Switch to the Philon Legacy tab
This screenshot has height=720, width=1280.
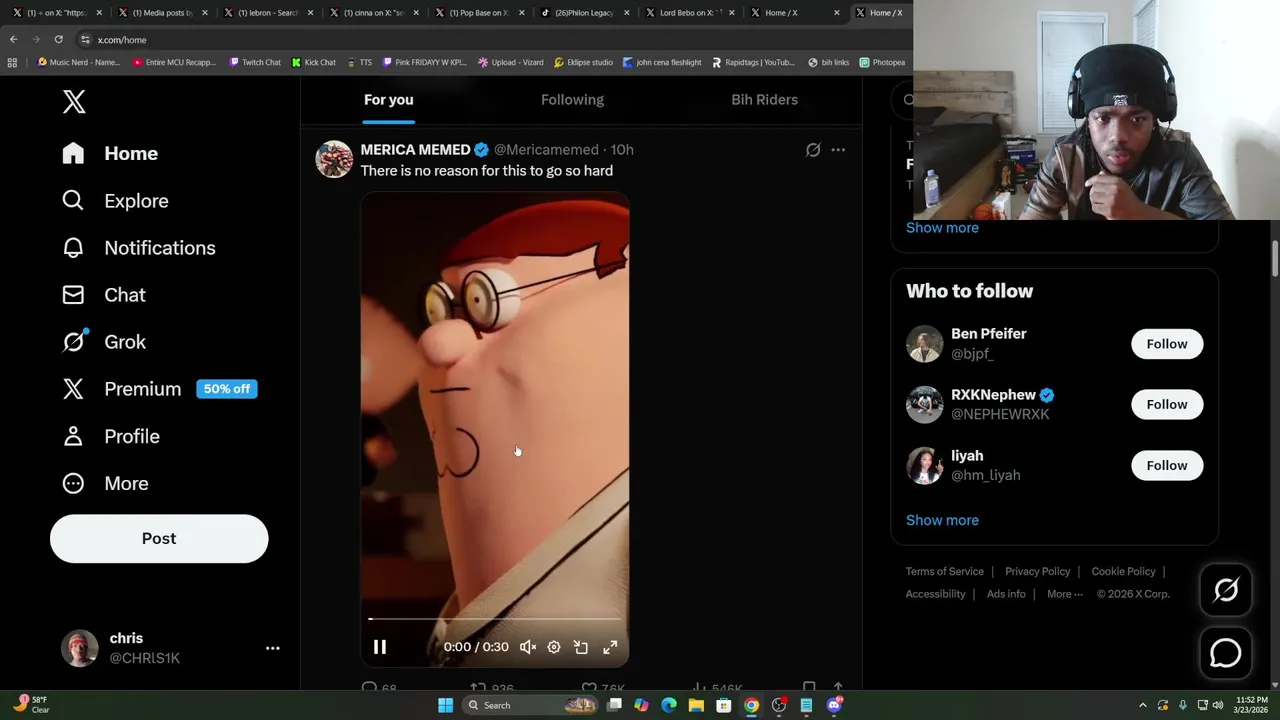583,13
